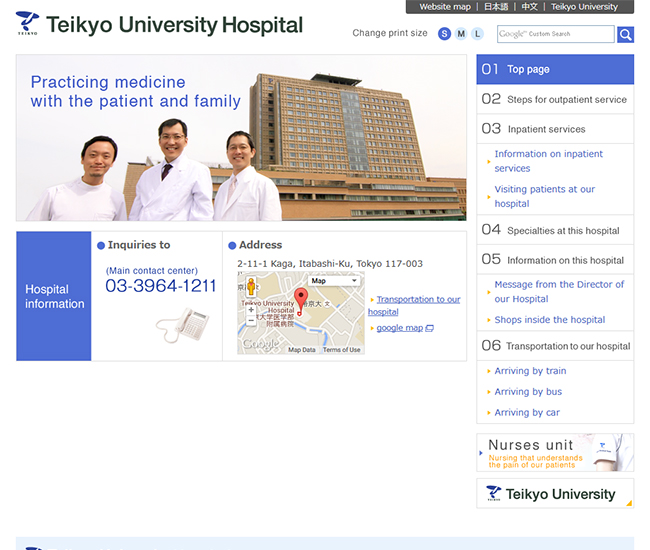
Task: Open Arriving by train link
Action: tap(530, 371)
